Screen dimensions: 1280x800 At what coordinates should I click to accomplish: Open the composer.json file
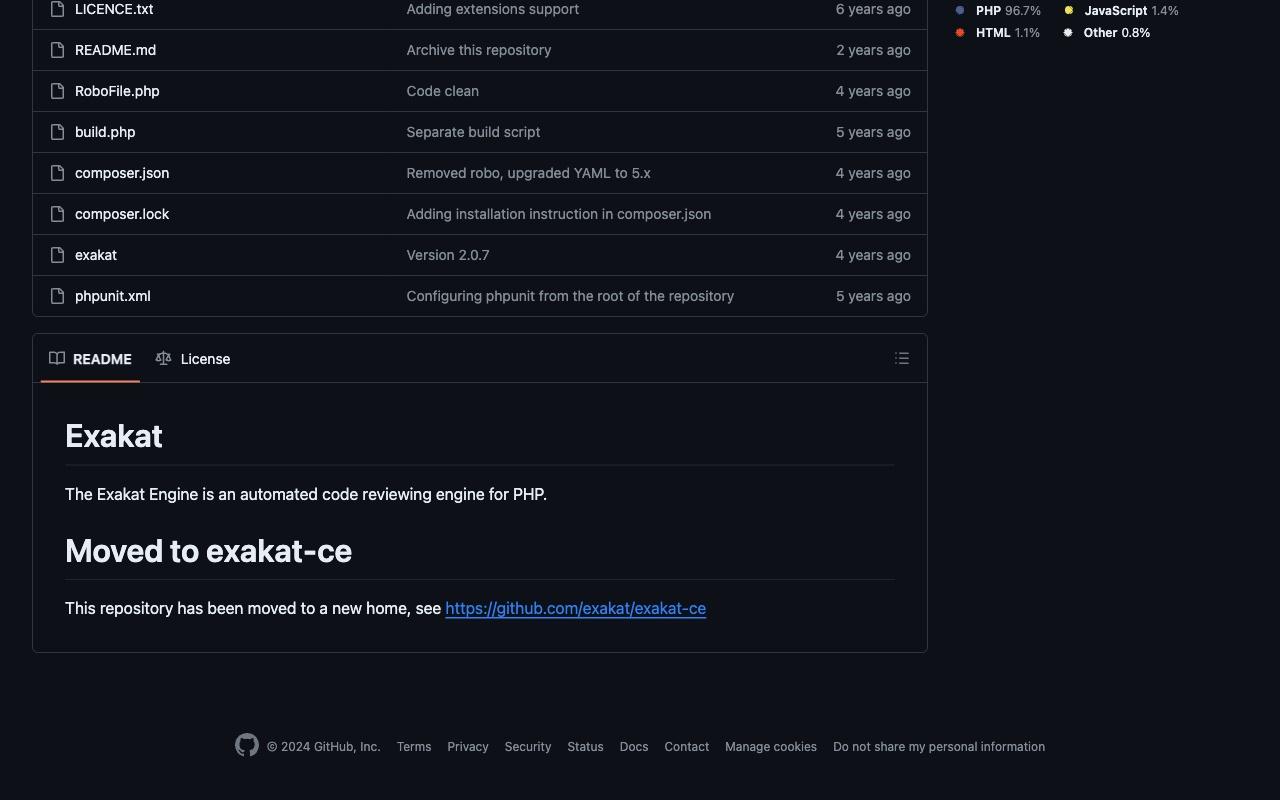point(122,173)
